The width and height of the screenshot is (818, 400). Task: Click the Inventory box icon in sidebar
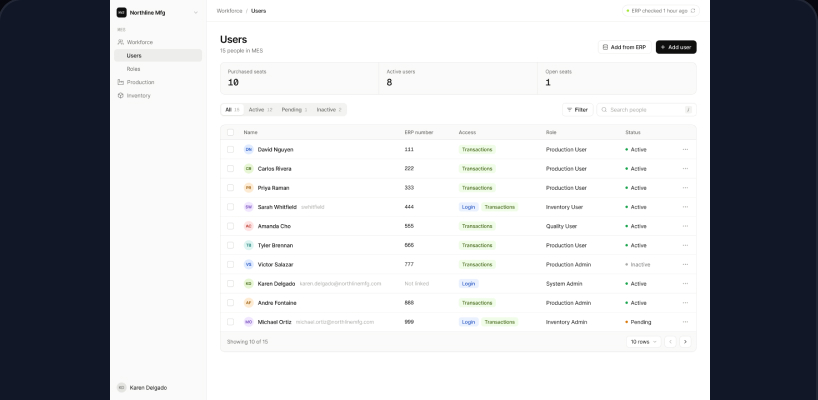(121, 95)
